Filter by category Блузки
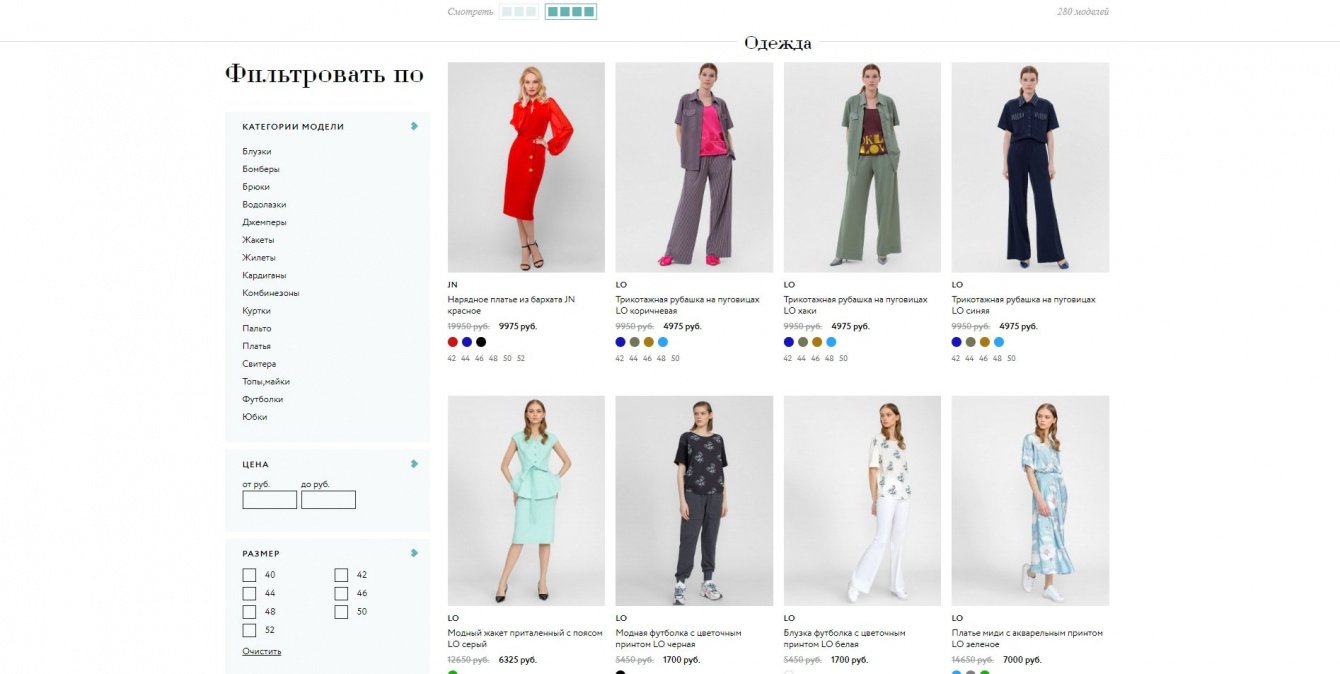The image size is (1340, 674). click(x=257, y=151)
